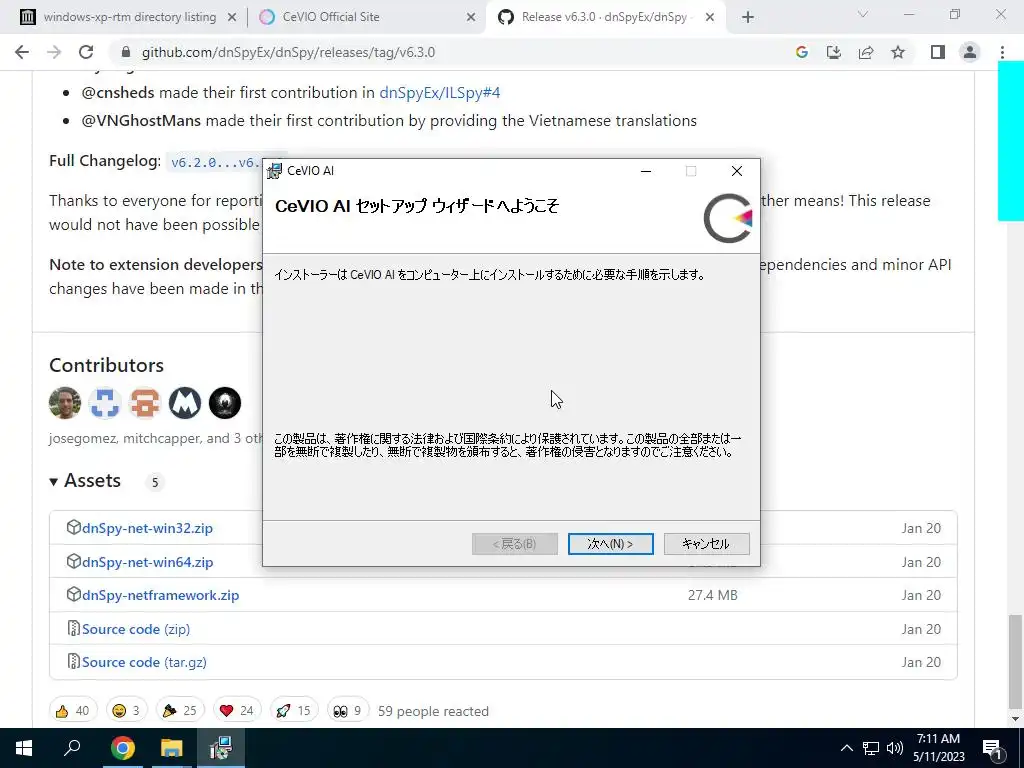
Task: Download dnSpy-netframework.zip
Action: pyautogui.click(x=161, y=596)
